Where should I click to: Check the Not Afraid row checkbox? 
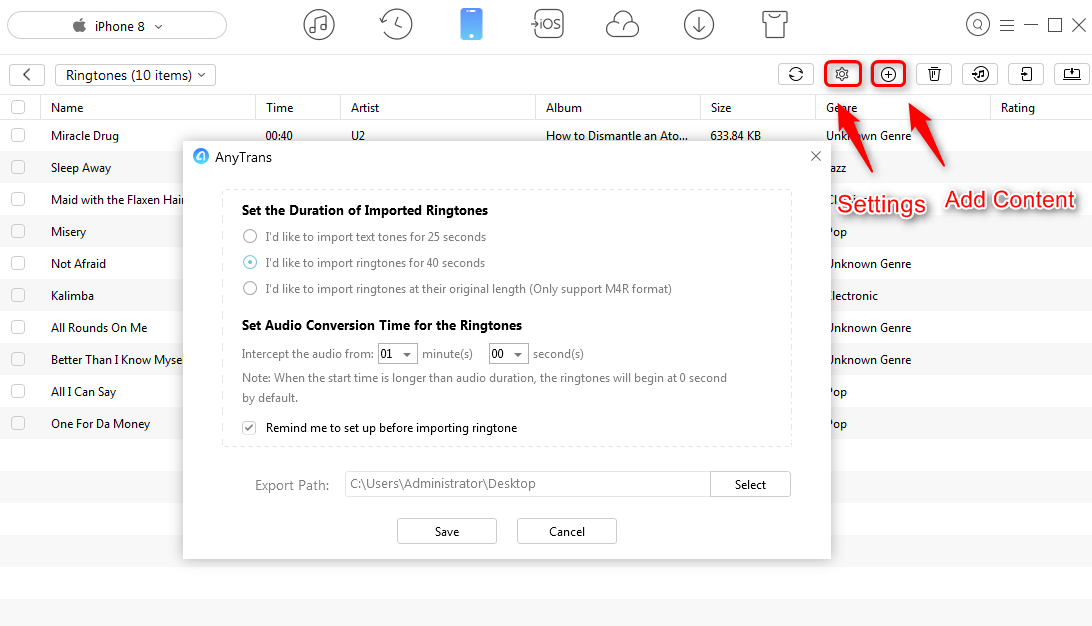[x=18, y=263]
